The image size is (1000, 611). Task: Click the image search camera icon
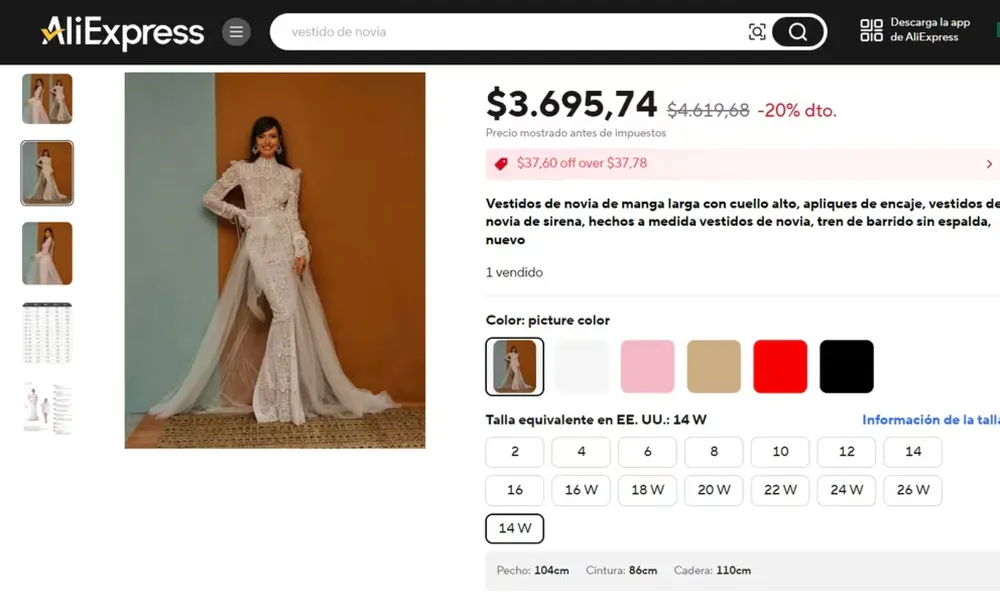coord(757,32)
